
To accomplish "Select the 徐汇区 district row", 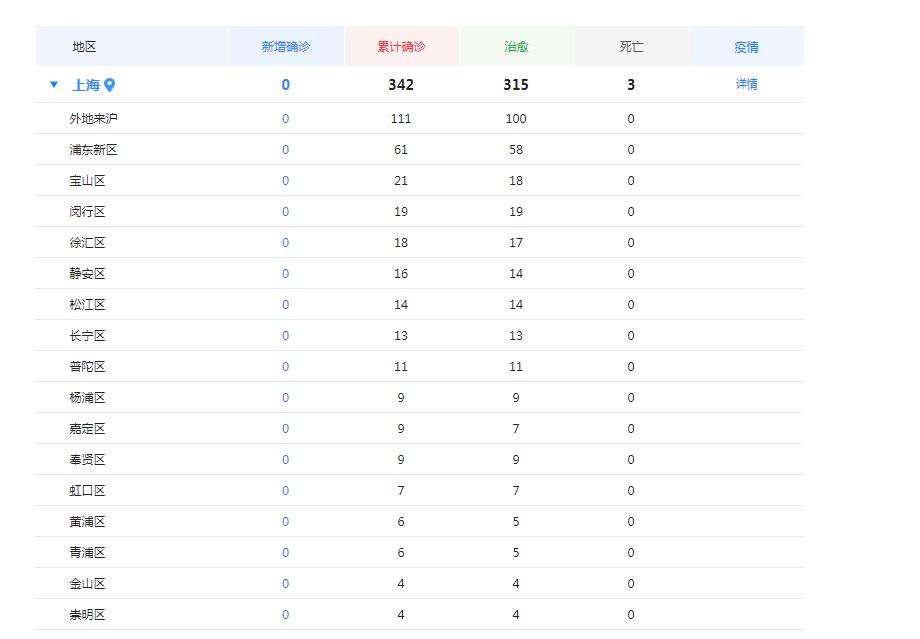I will (x=87, y=243).
